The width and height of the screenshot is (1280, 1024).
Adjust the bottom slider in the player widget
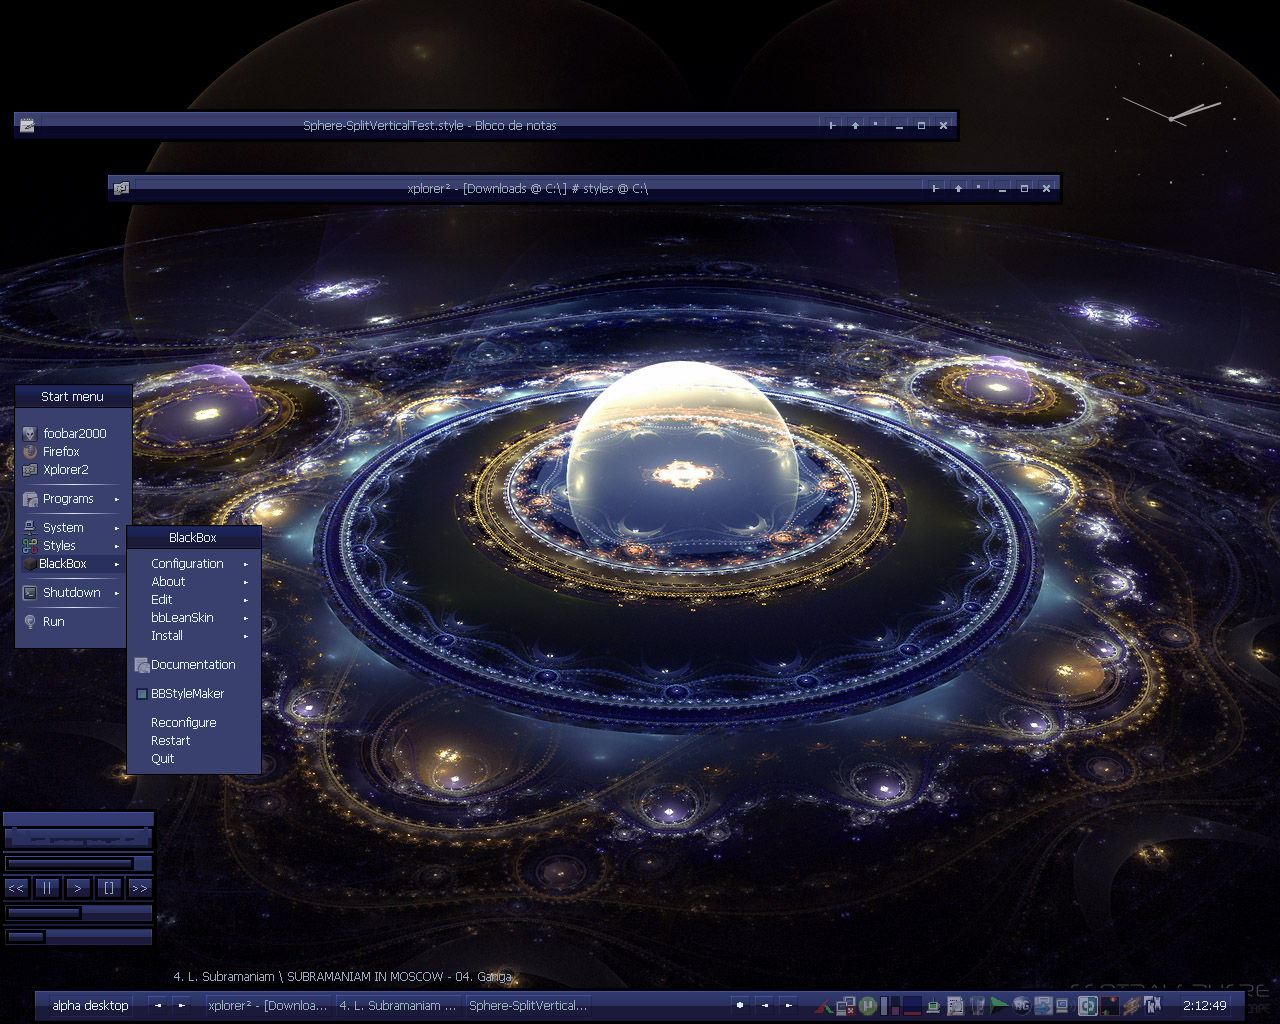click(x=78, y=937)
